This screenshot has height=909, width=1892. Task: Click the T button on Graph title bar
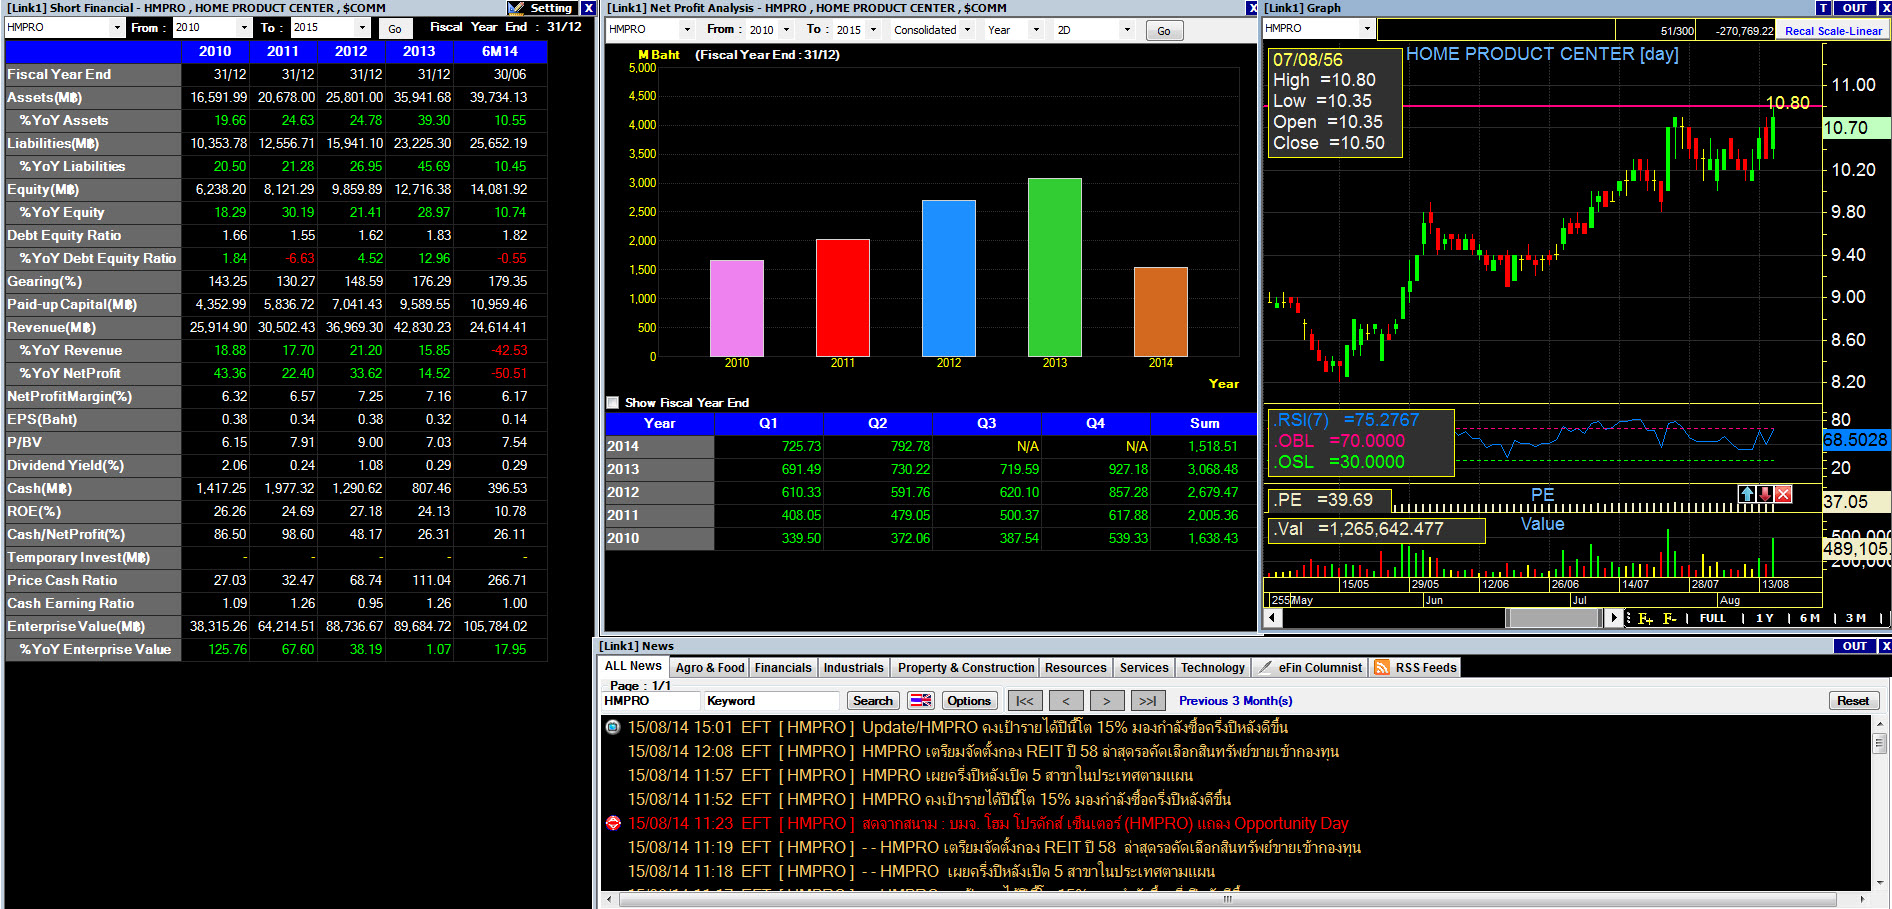1823,8
